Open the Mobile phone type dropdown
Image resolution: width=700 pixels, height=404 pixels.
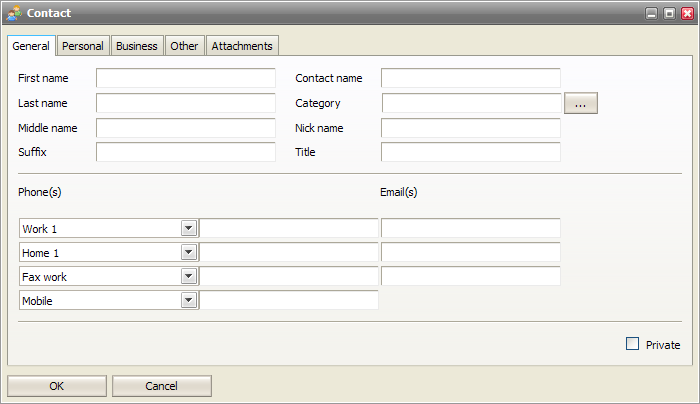point(188,299)
